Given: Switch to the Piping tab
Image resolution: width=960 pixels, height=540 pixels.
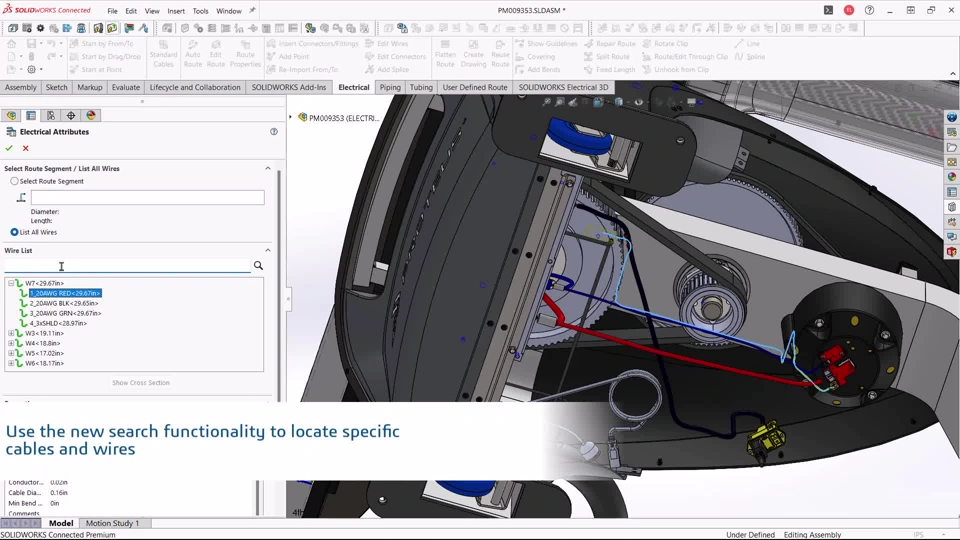Looking at the screenshot, I should [x=389, y=87].
